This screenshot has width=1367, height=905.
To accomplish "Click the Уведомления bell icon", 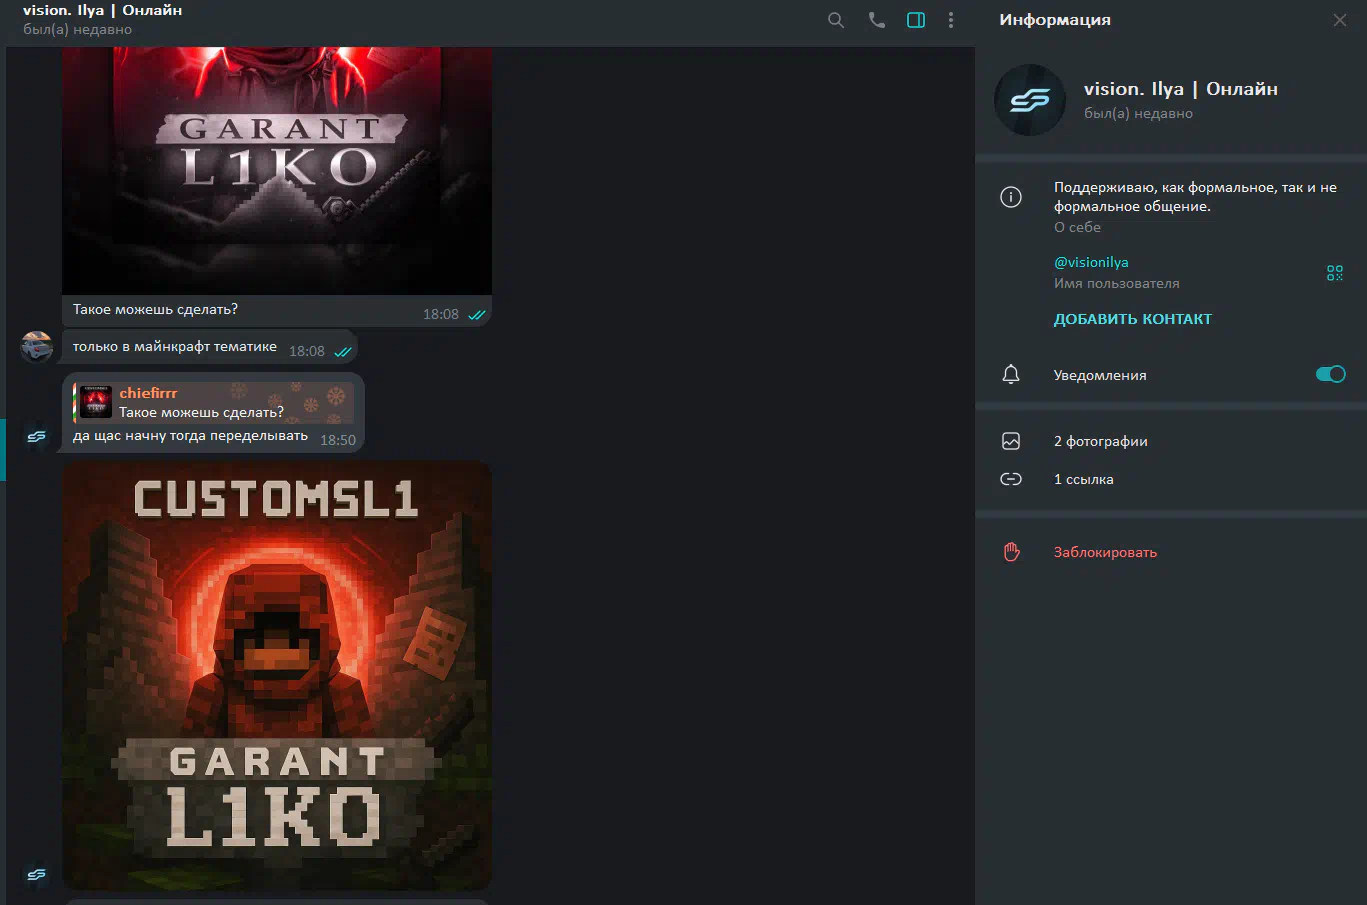I will pyautogui.click(x=1011, y=374).
